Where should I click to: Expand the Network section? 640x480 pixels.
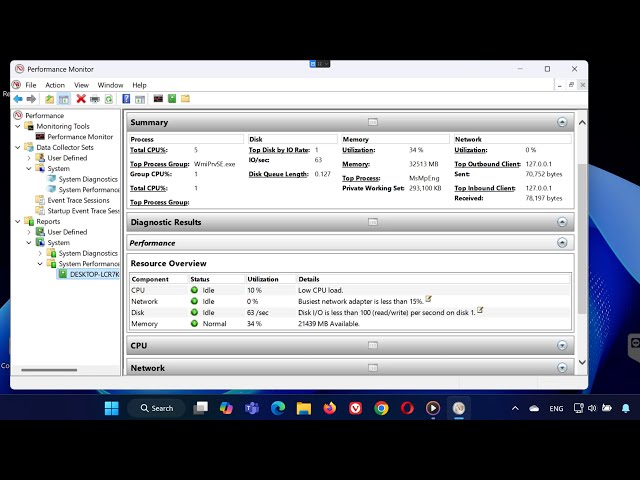tap(562, 368)
